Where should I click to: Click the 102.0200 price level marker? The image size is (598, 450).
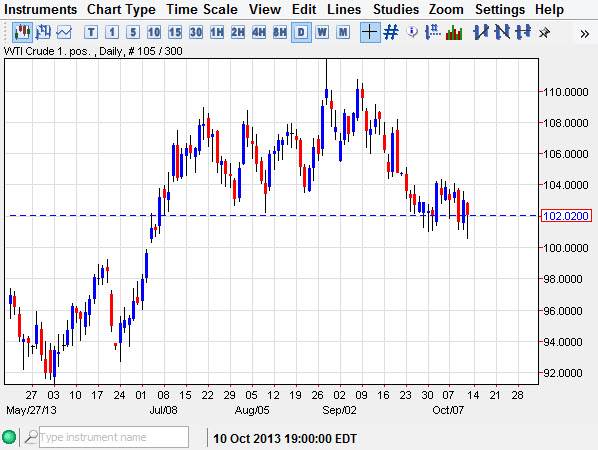pyautogui.click(x=566, y=216)
